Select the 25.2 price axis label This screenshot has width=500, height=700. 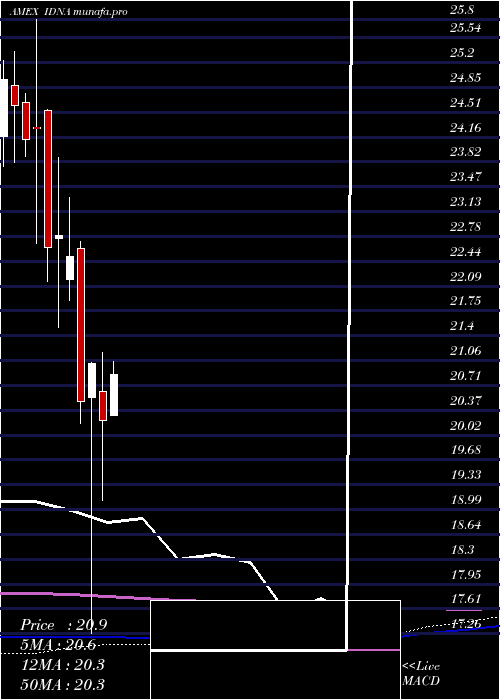(x=462, y=53)
